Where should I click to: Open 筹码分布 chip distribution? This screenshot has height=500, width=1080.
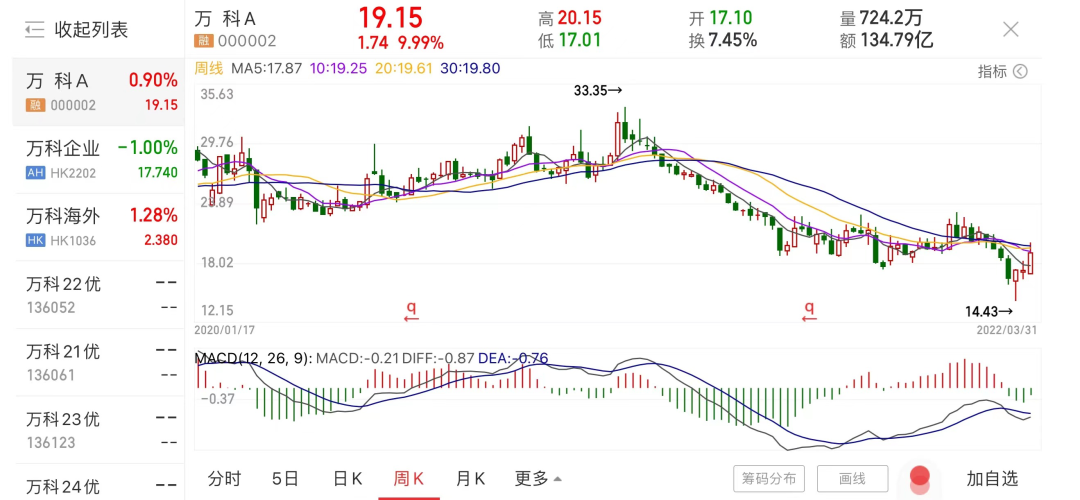pos(769,478)
